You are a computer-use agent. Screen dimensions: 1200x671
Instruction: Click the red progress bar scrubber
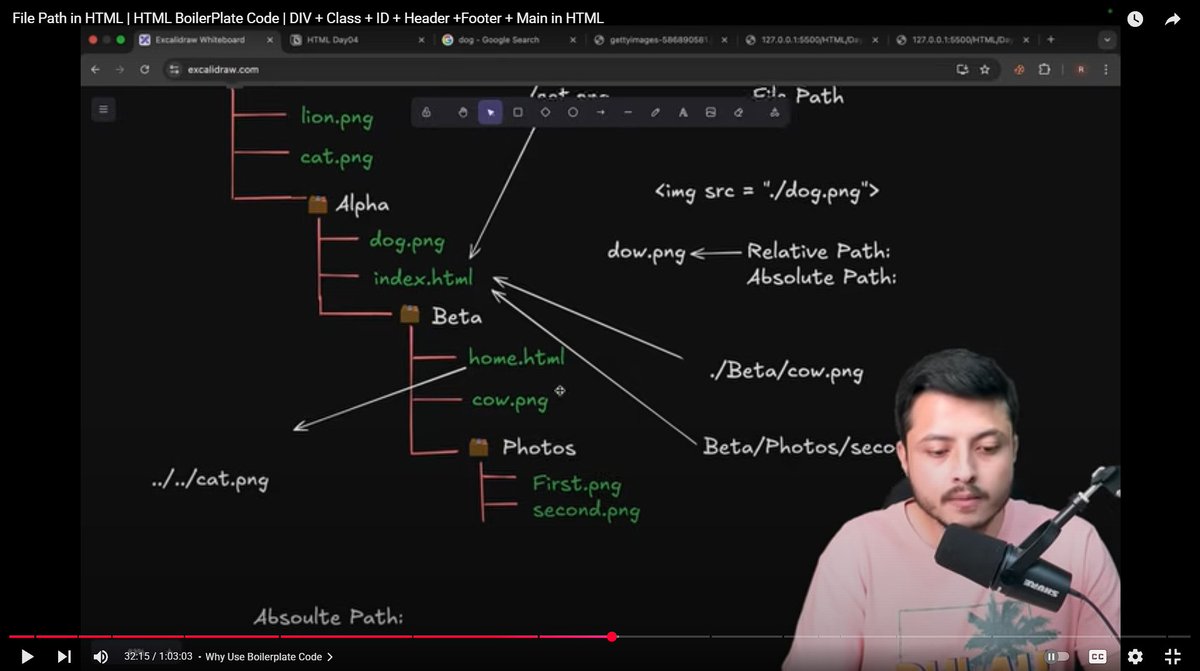pos(612,636)
